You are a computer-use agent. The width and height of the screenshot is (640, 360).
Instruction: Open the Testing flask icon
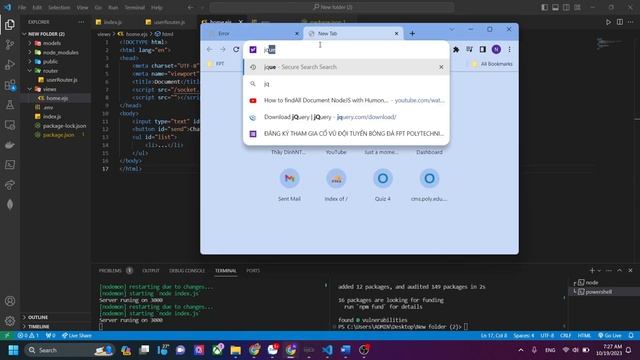point(10,105)
